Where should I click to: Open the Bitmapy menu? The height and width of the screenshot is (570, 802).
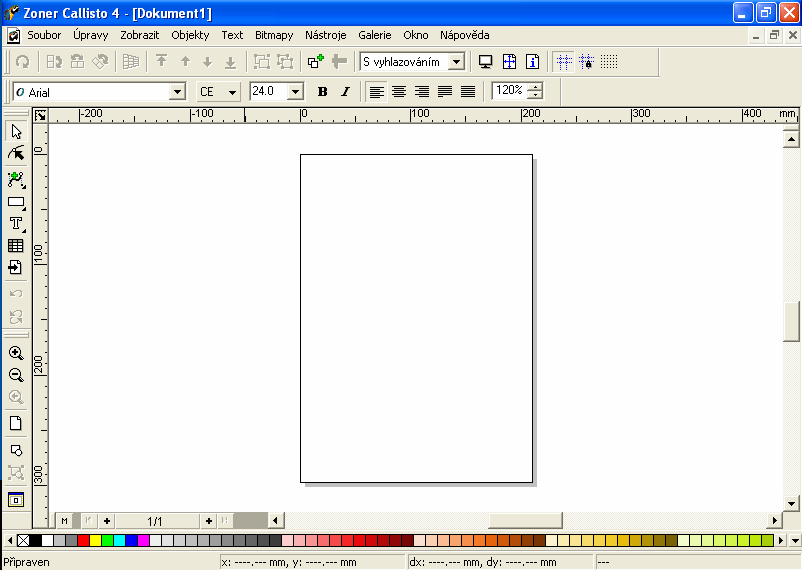click(274, 35)
